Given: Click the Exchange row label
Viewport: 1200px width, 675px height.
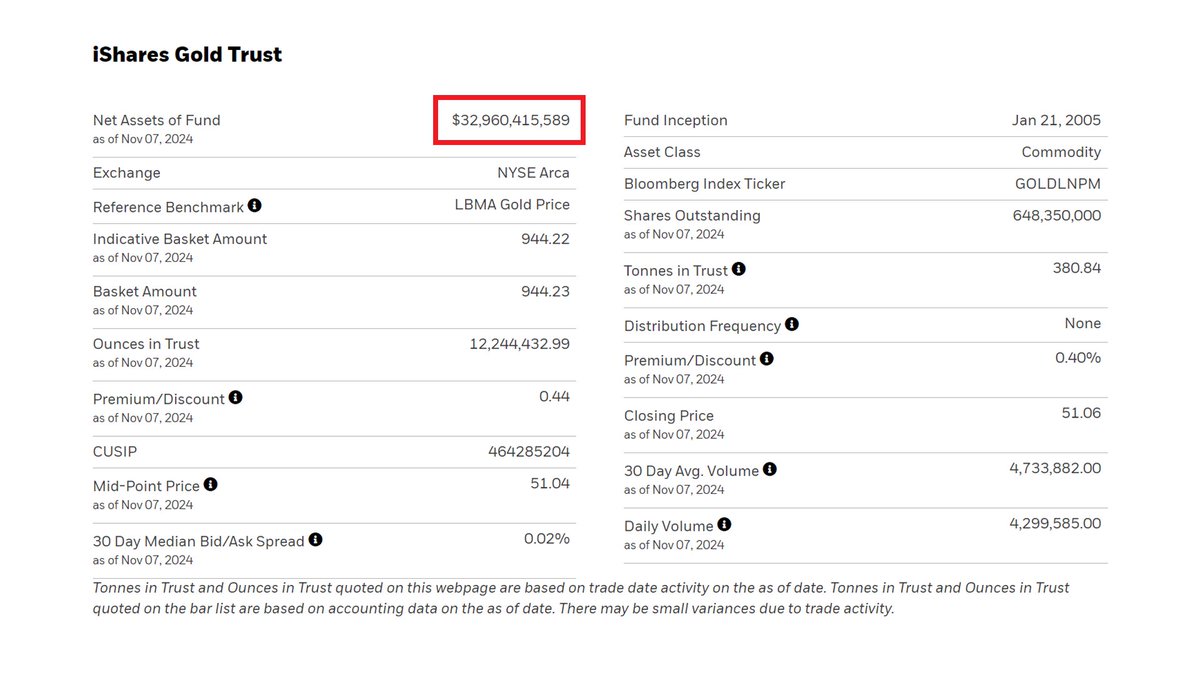Looking at the screenshot, I should pyautogui.click(x=127, y=173).
